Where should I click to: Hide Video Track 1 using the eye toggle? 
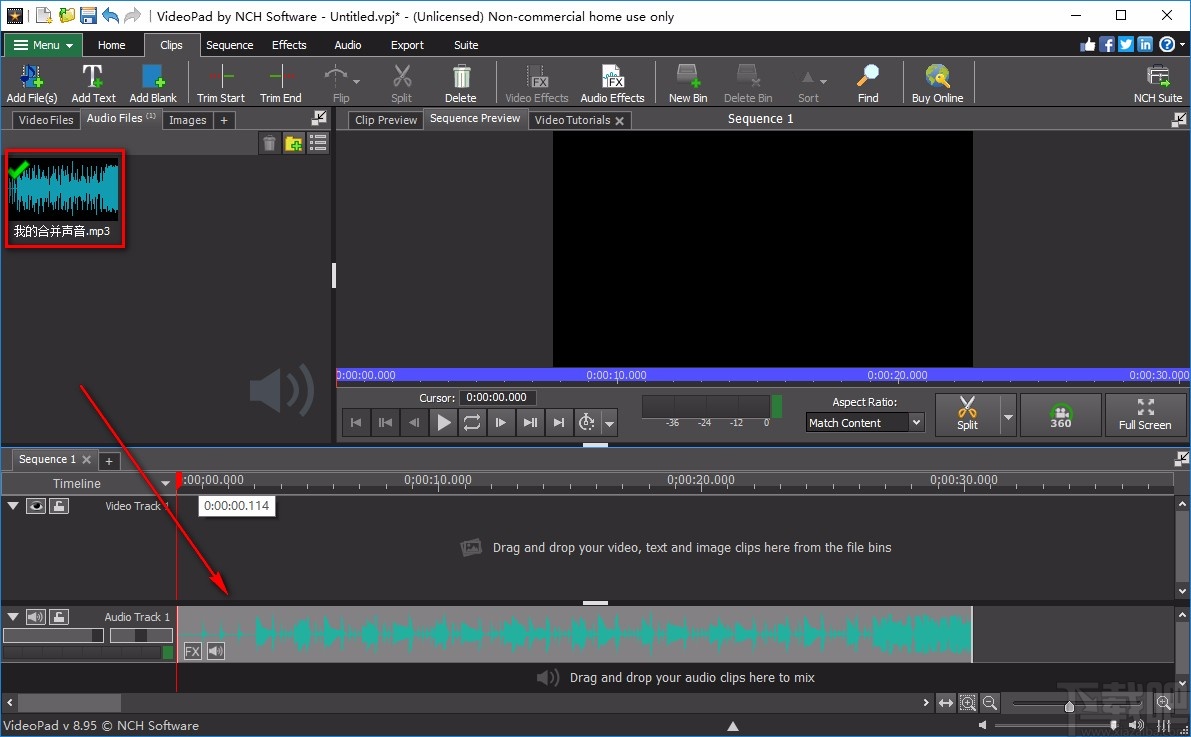[x=36, y=506]
